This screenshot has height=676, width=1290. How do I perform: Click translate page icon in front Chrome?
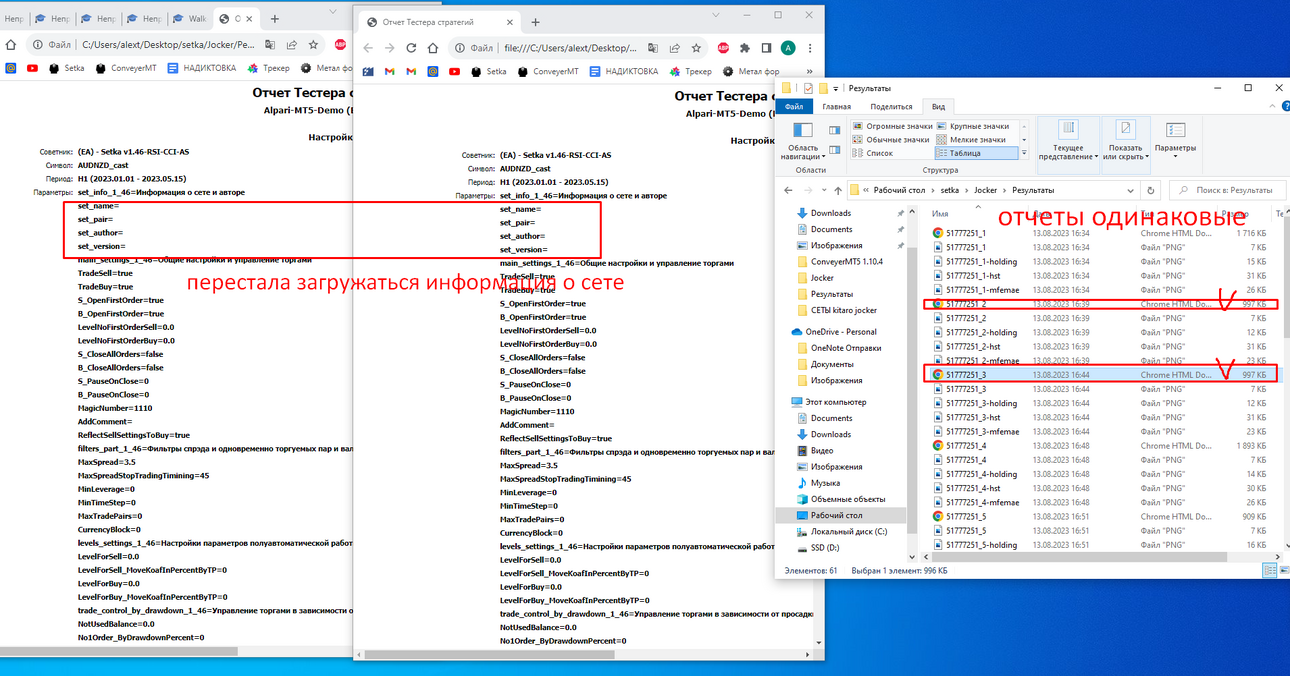(653, 47)
